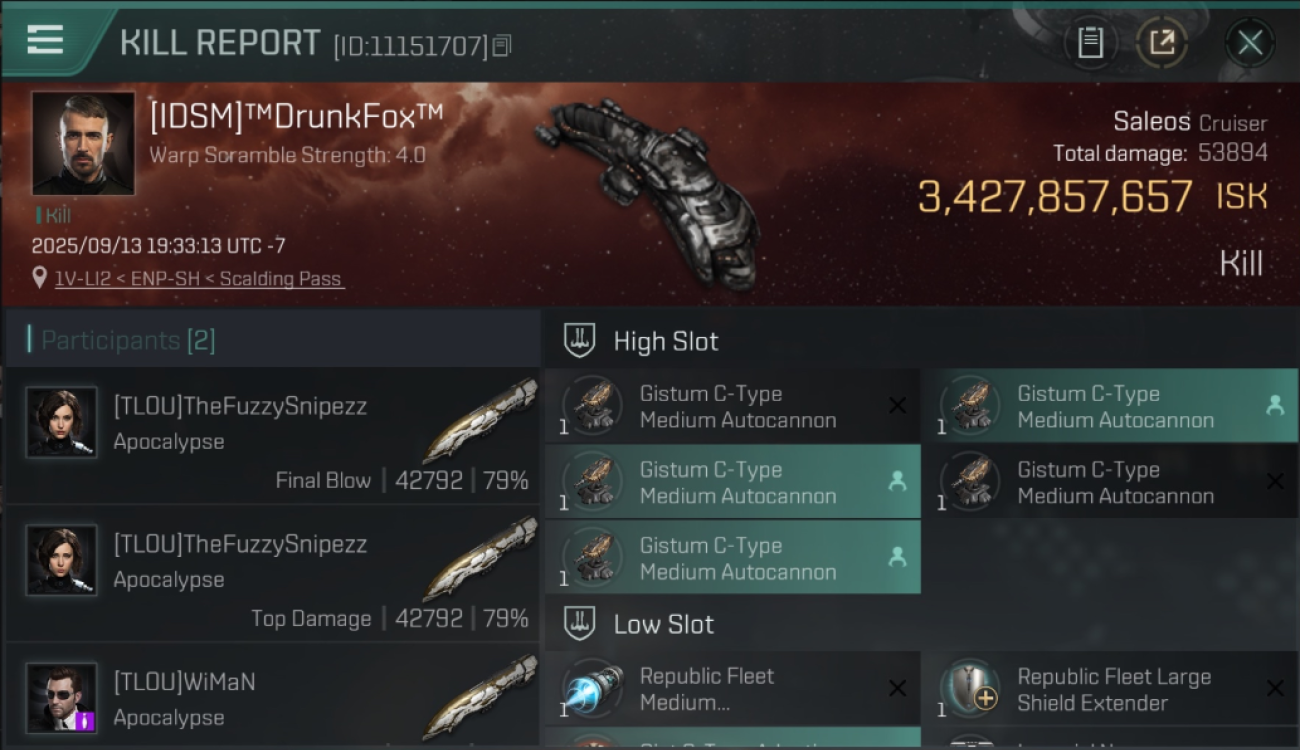Collapse the High Slot section header

click(666, 341)
